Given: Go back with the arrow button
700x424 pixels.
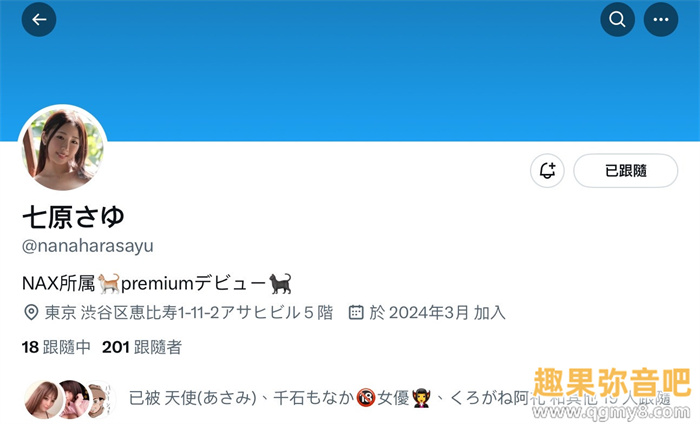Looking at the screenshot, I should click(x=39, y=19).
